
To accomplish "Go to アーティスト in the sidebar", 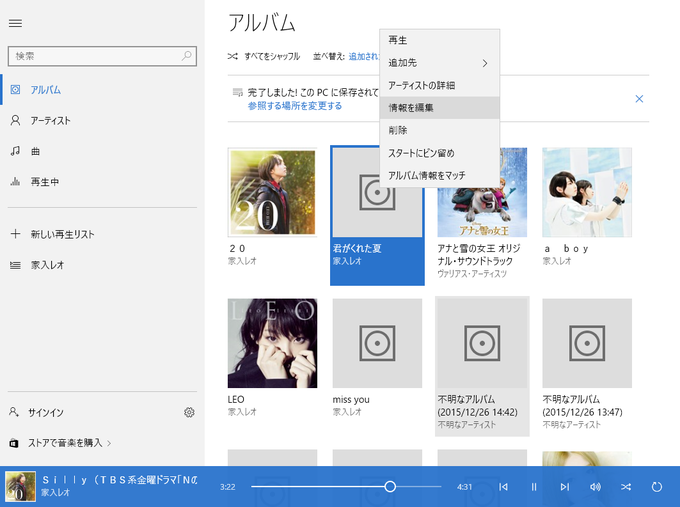I will [102, 121].
